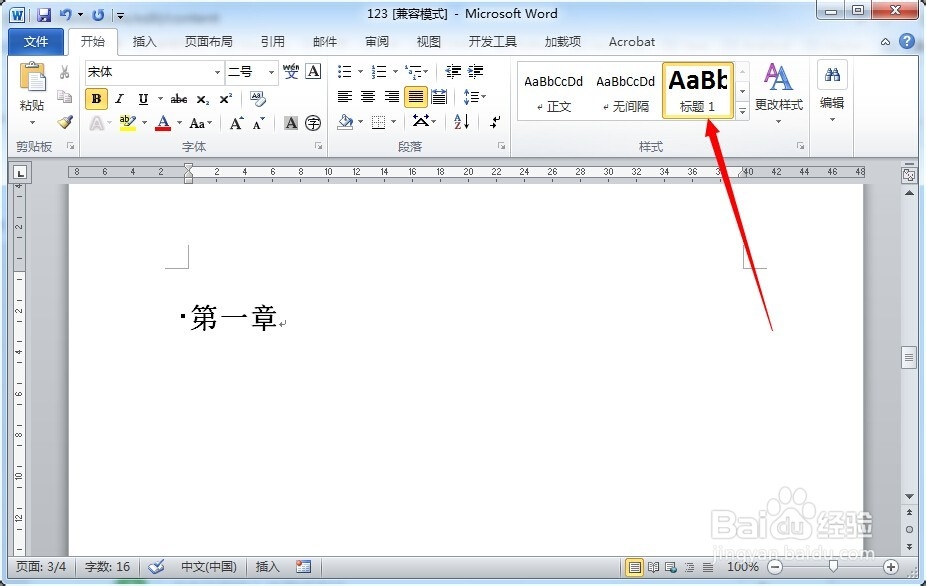Open the 编辑 Editing group
The height and width of the screenshot is (586, 926).
click(x=832, y=92)
